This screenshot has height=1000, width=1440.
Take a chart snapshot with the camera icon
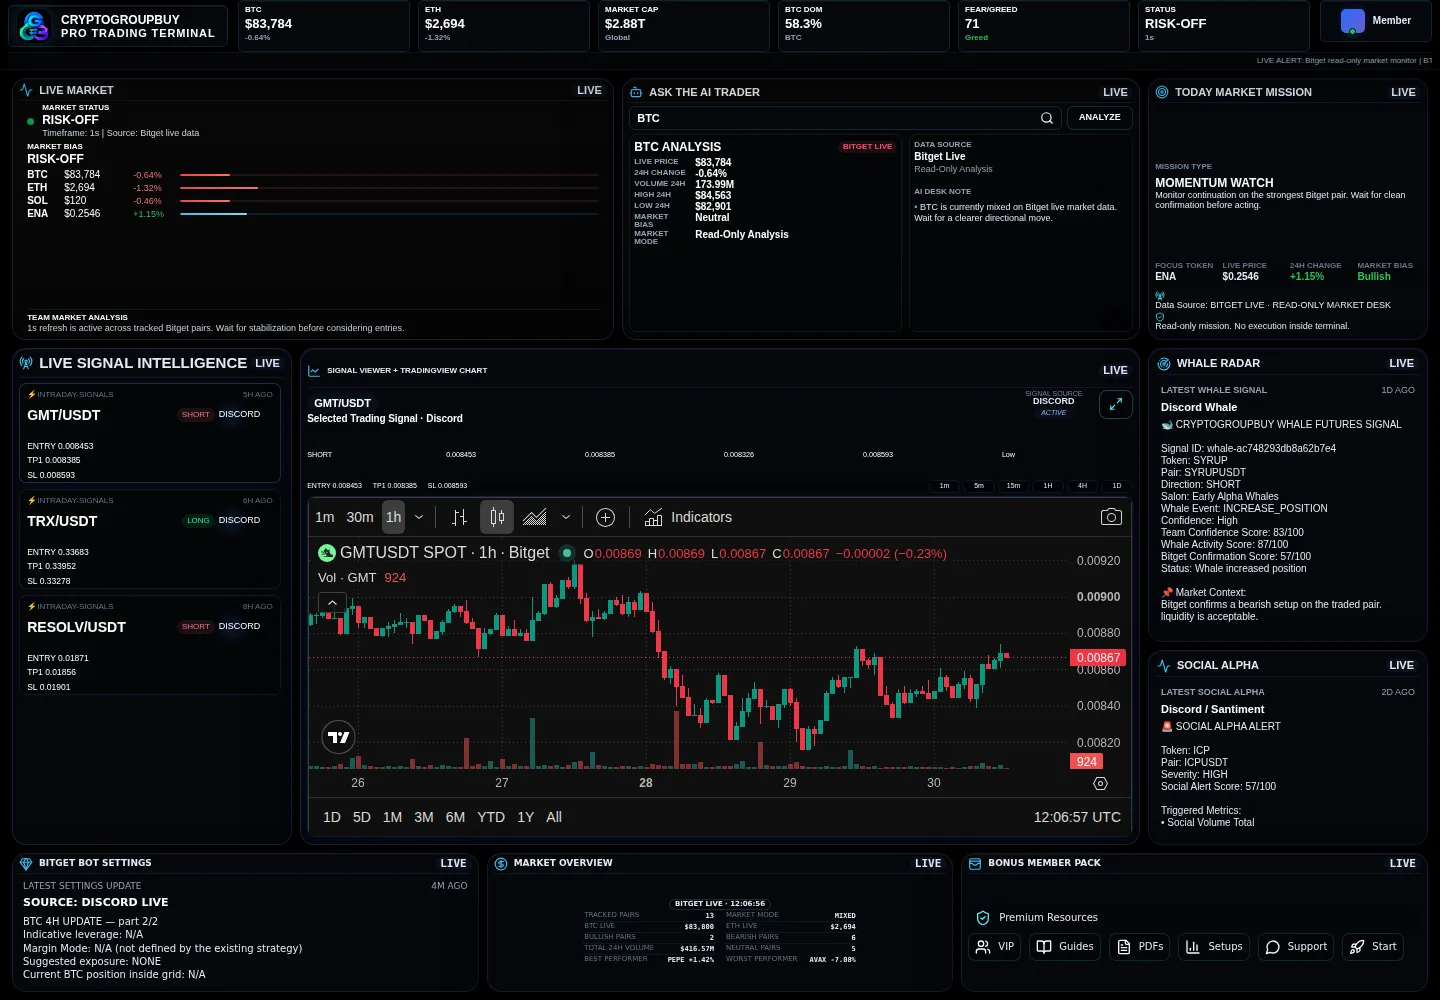click(1111, 517)
